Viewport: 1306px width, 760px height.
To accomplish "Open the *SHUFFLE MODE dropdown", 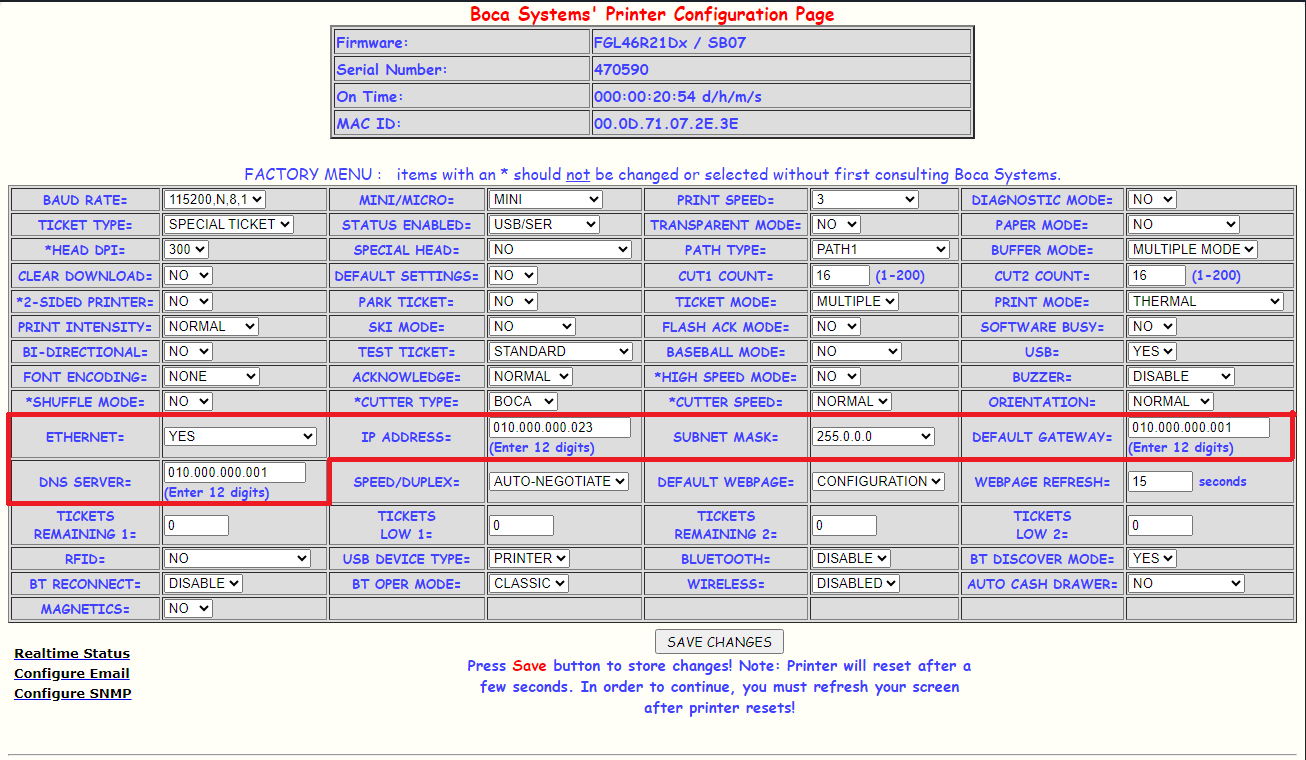I will point(188,401).
